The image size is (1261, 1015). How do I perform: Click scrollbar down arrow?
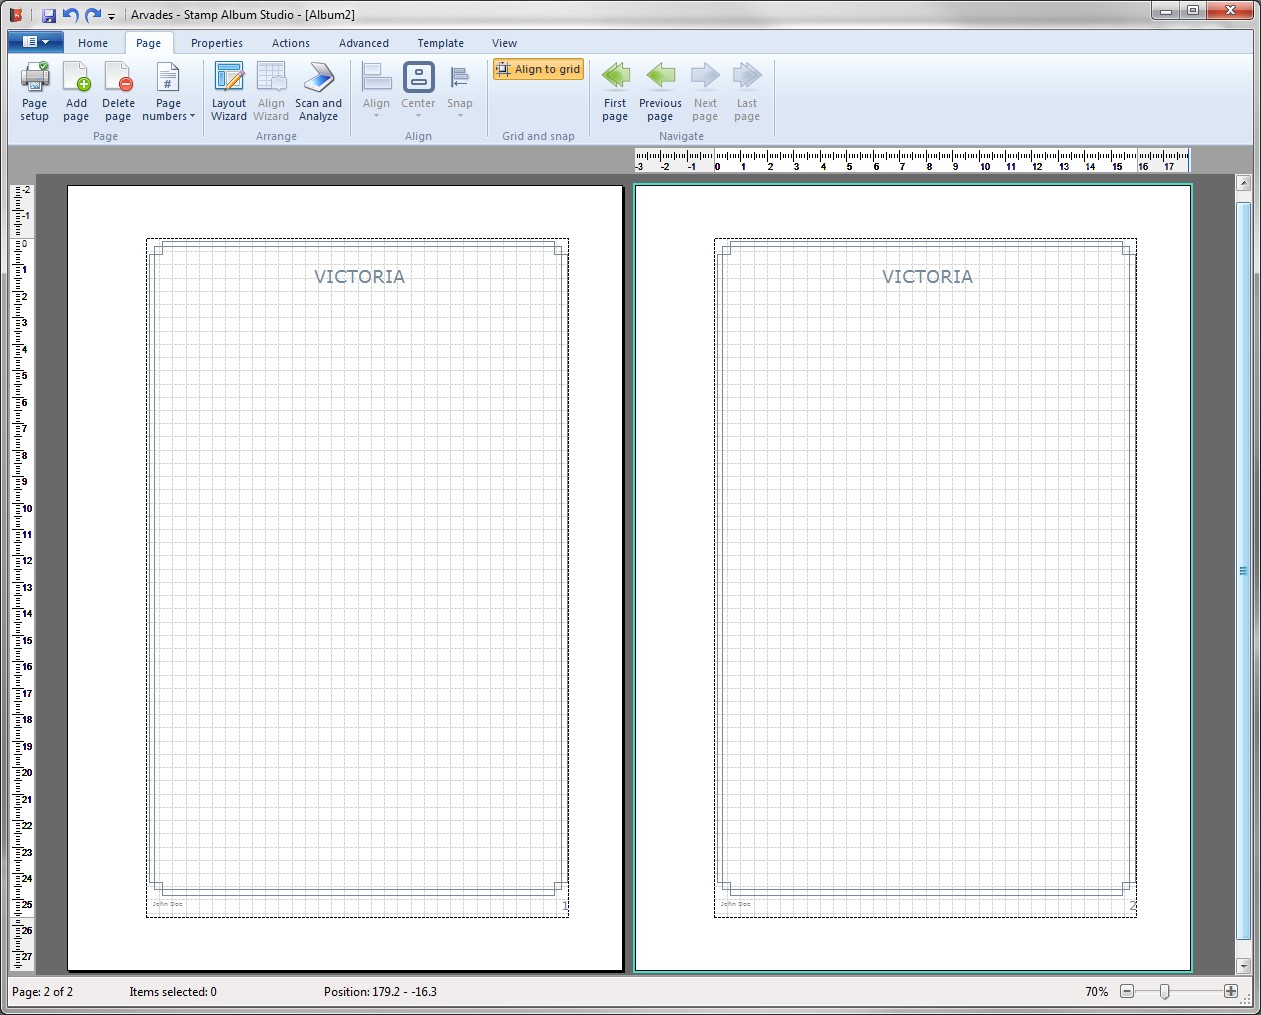[x=1244, y=966]
